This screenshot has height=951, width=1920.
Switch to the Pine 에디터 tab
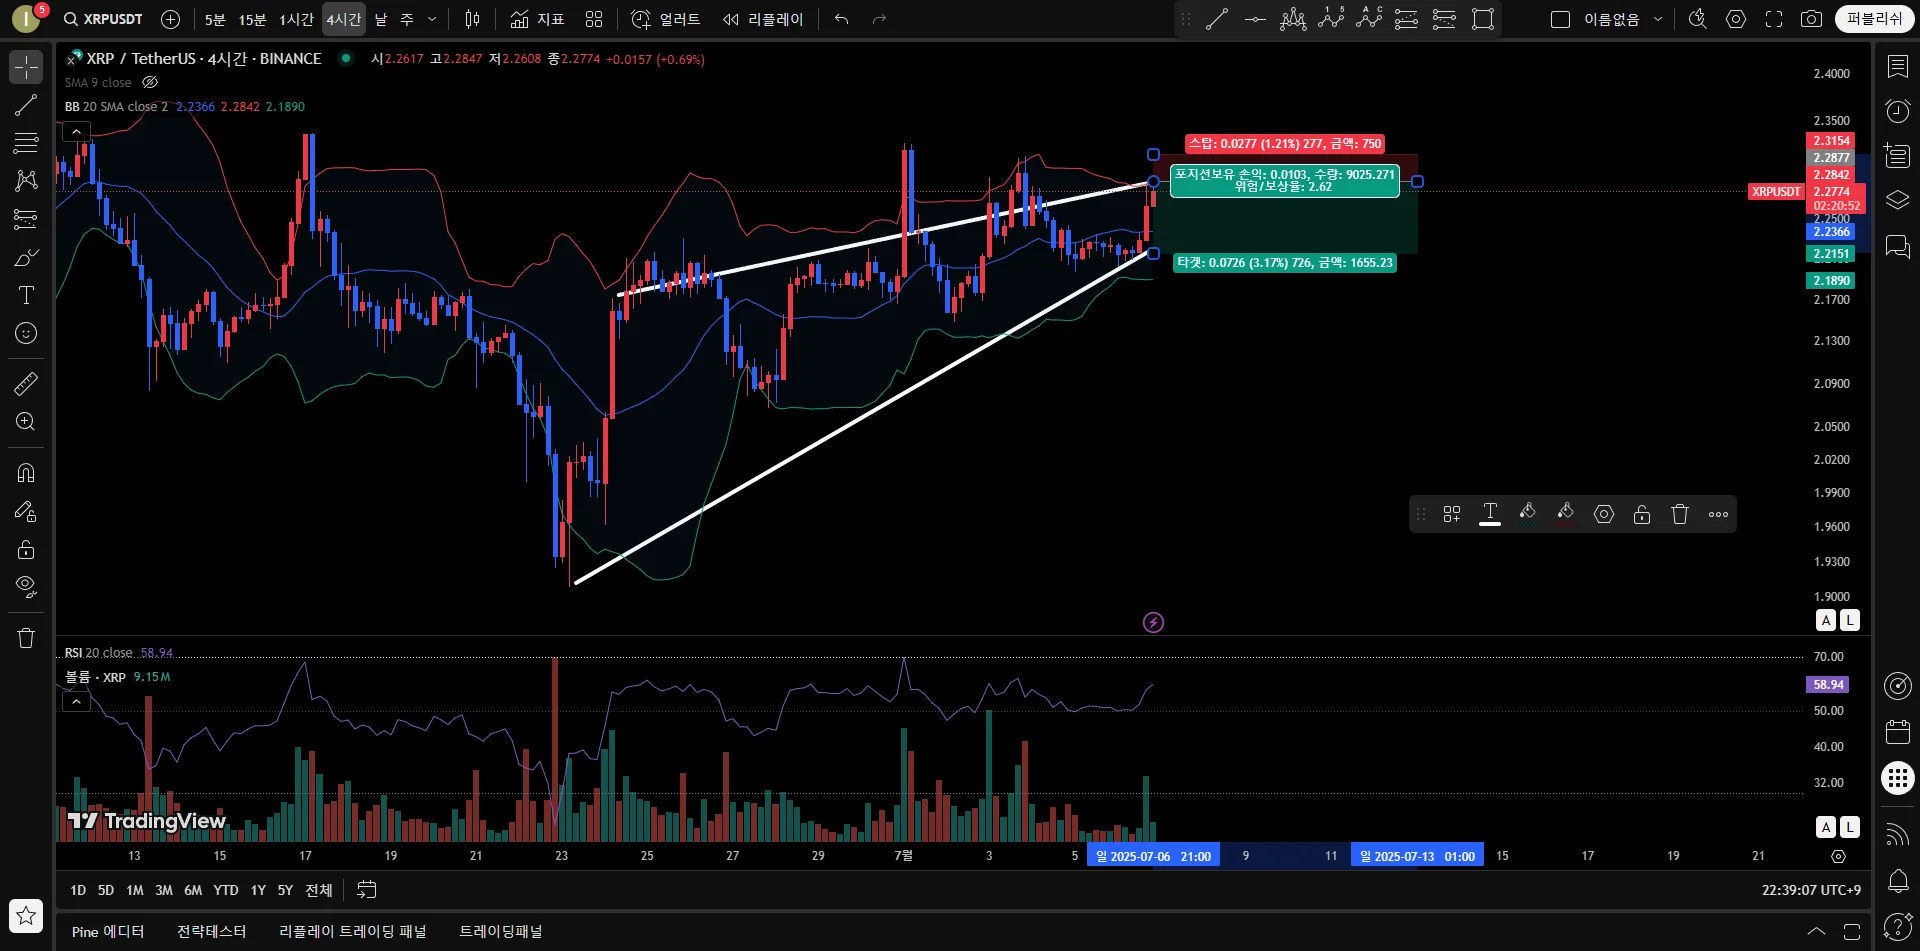108,932
